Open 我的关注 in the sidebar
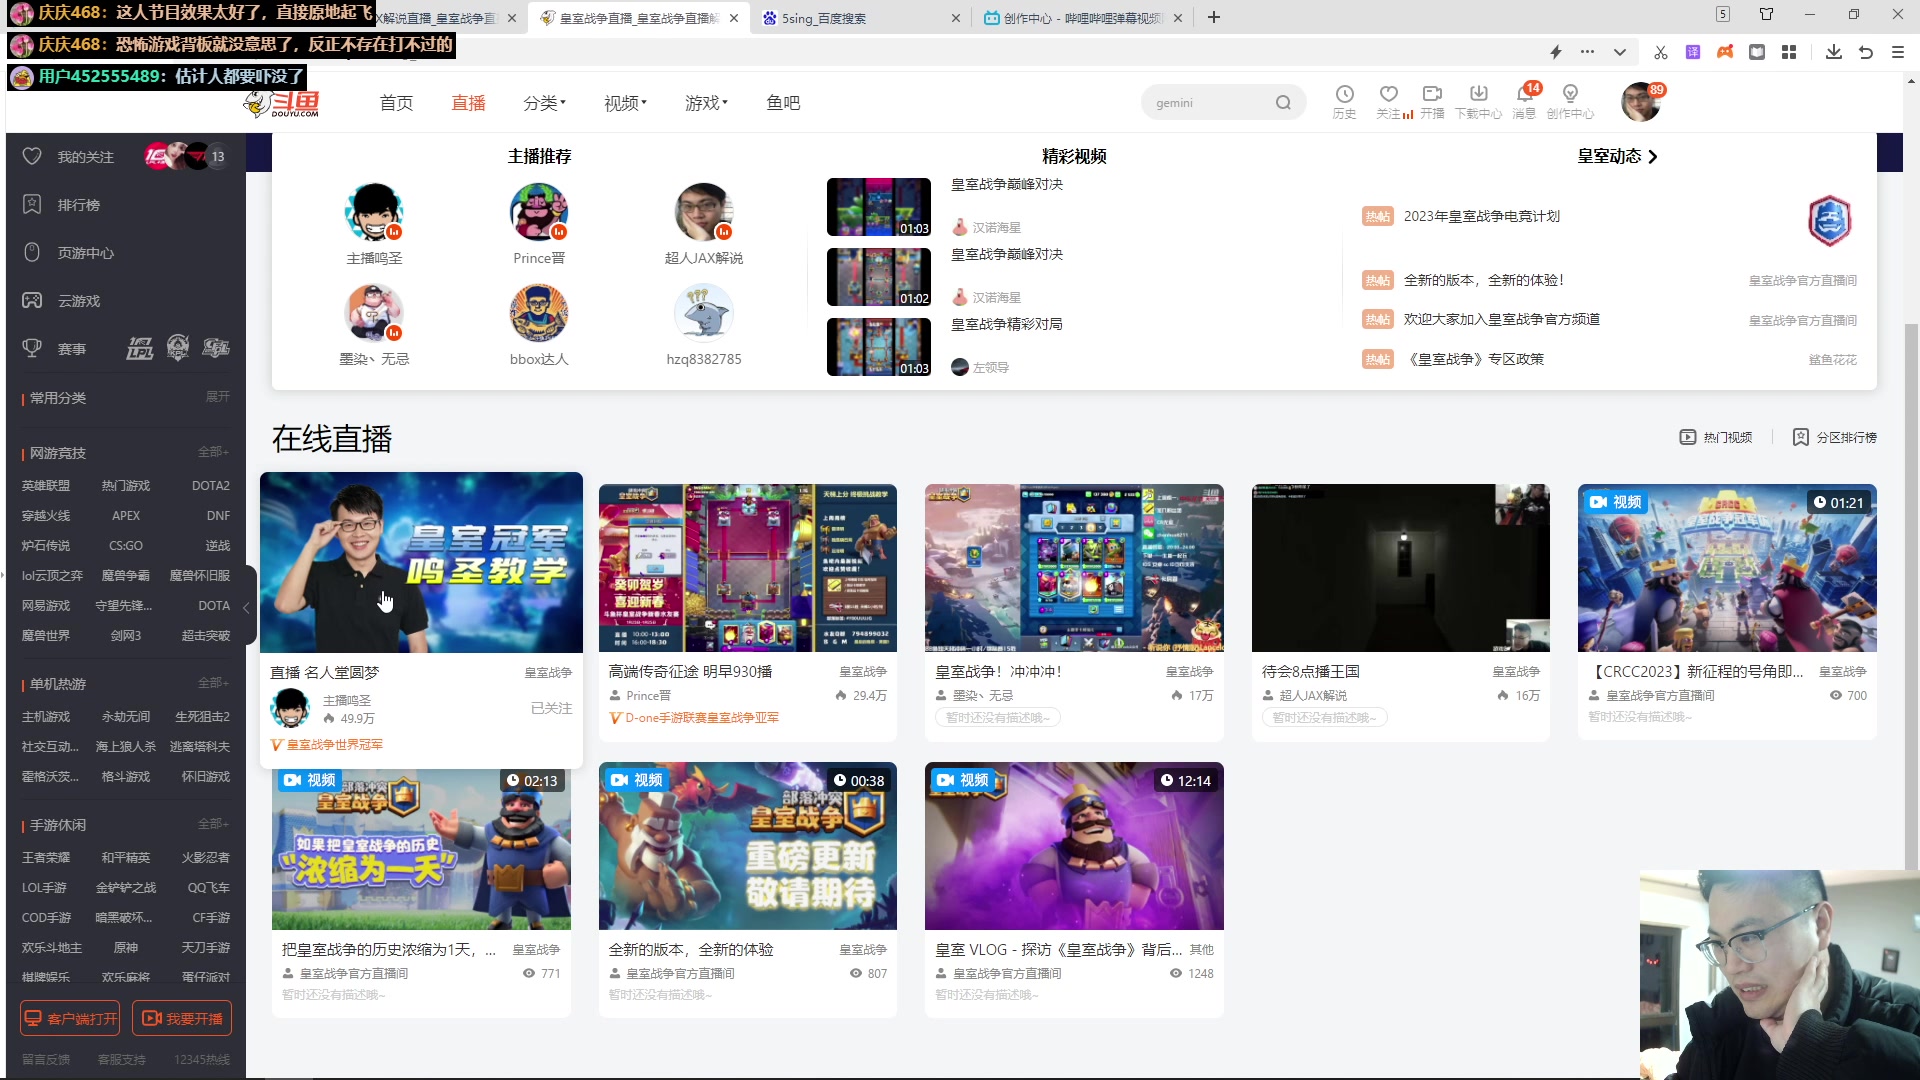Image resolution: width=1920 pixels, height=1080 pixels. click(x=85, y=157)
